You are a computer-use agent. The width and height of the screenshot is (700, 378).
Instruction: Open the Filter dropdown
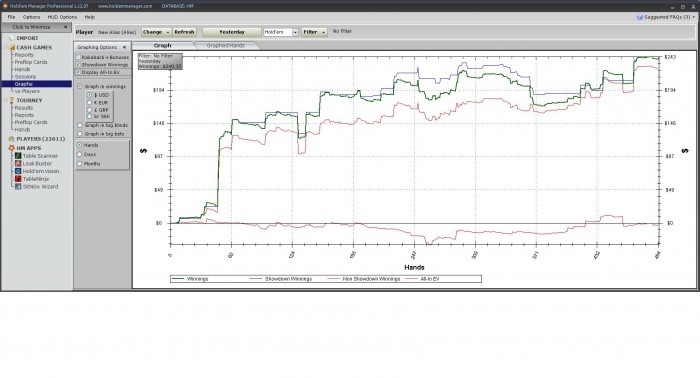pyautogui.click(x=314, y=32)
